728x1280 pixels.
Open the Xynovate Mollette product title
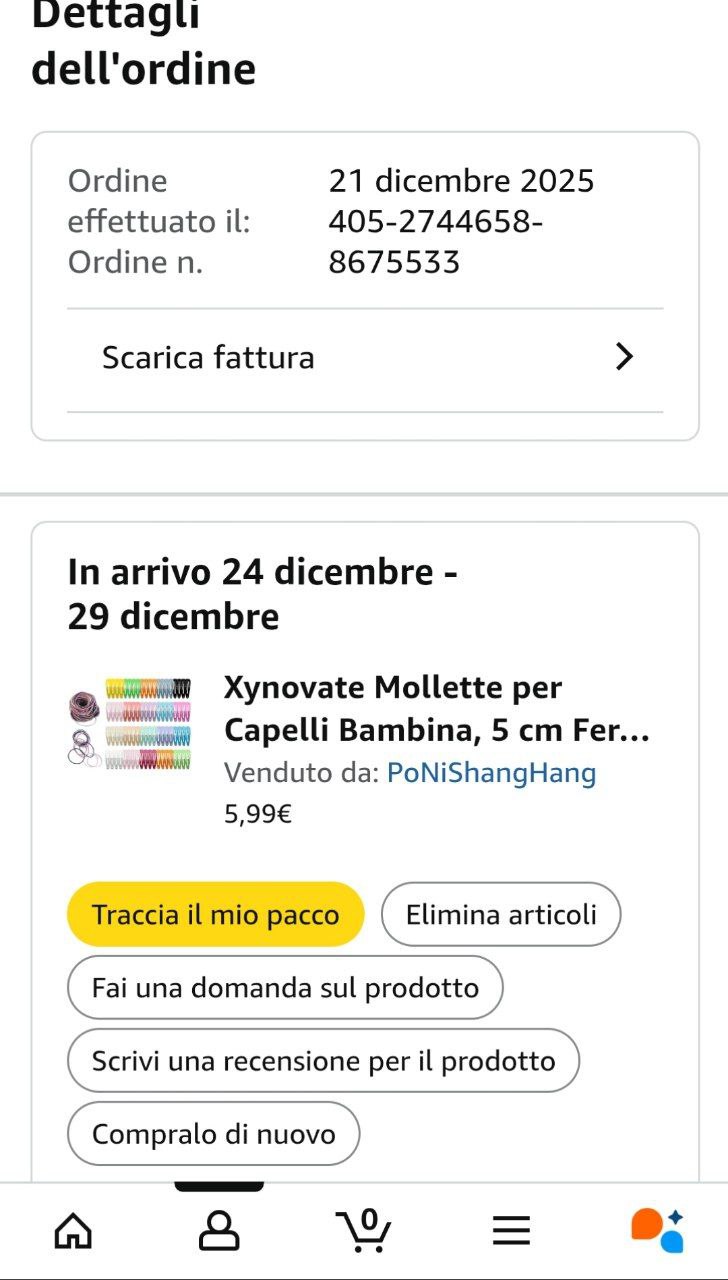point(436,709)
